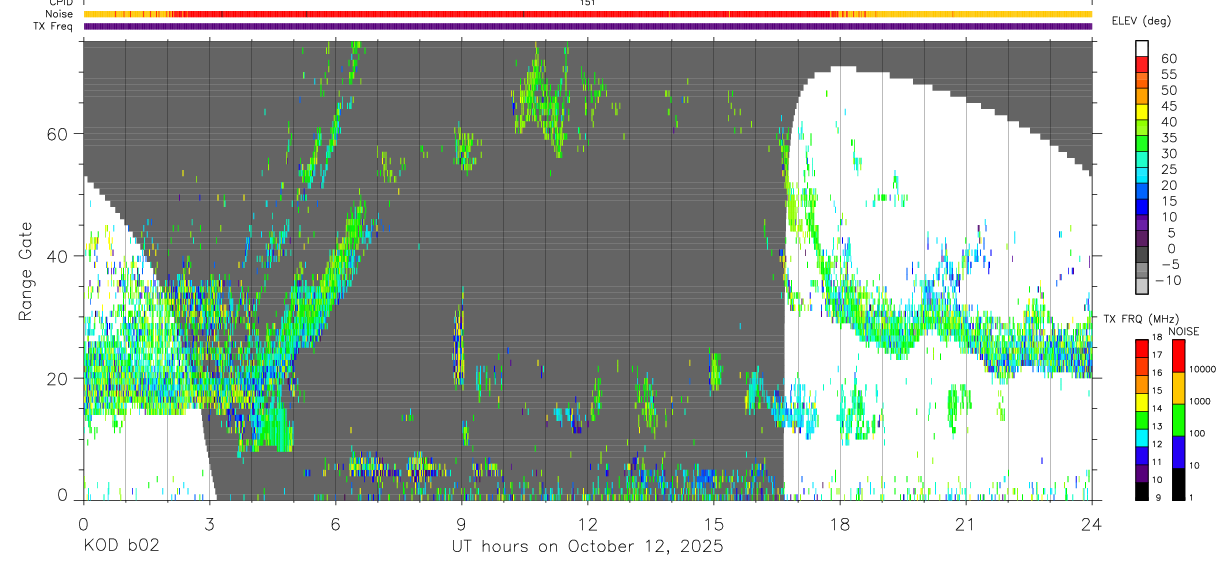Screen dimensions: 1228x567
Task: Click the 40 tick on Range Gate axis
Action: pyautogui.click(x=57, y=256)
